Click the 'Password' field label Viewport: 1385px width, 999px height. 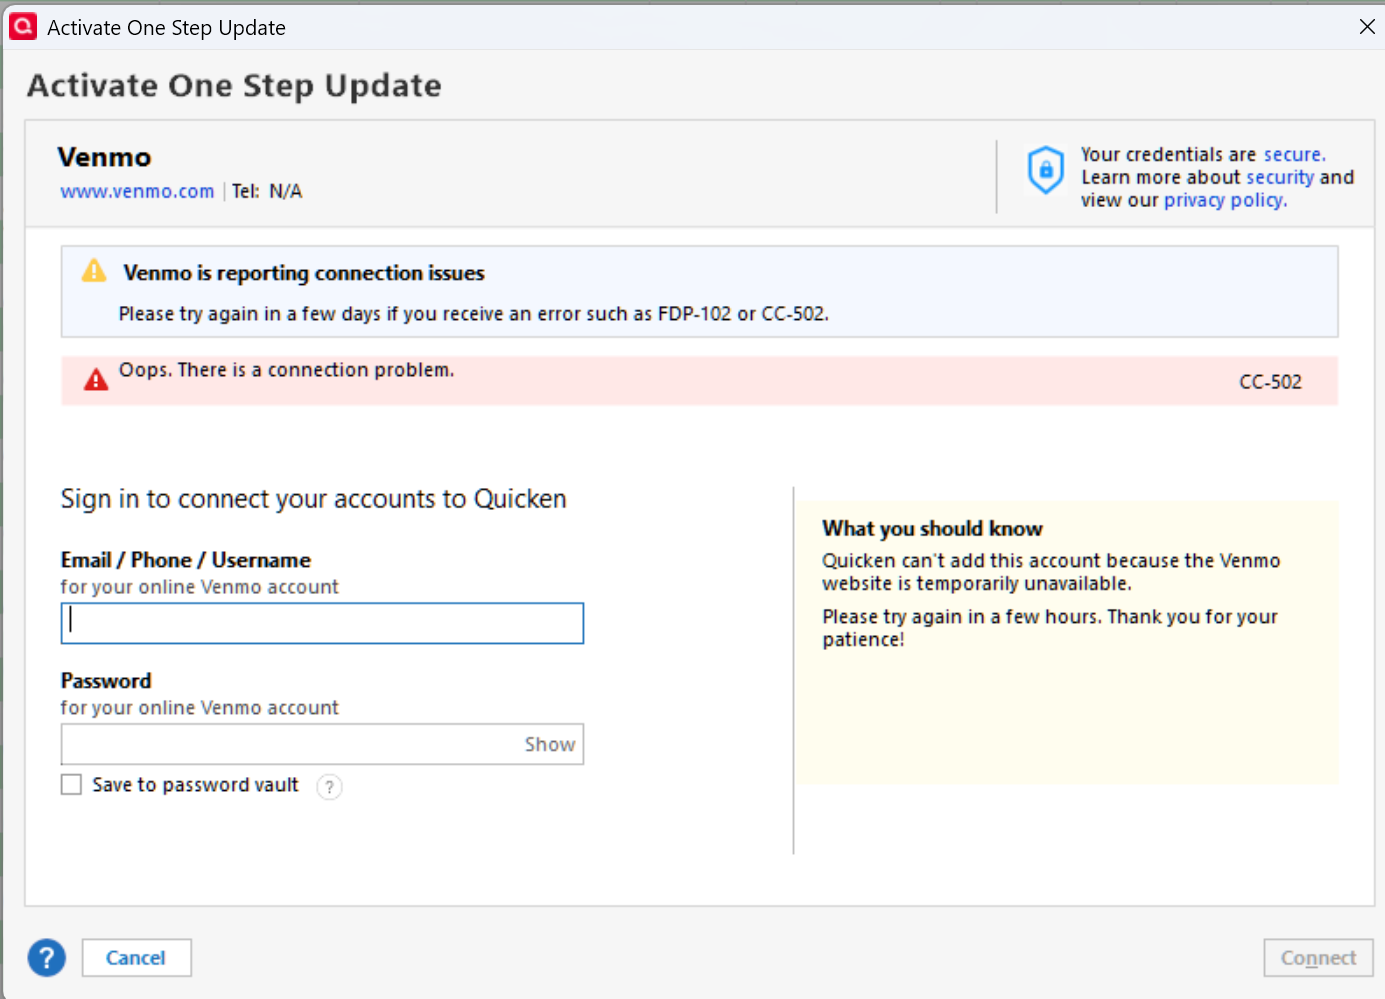click(x=106, y=681)
